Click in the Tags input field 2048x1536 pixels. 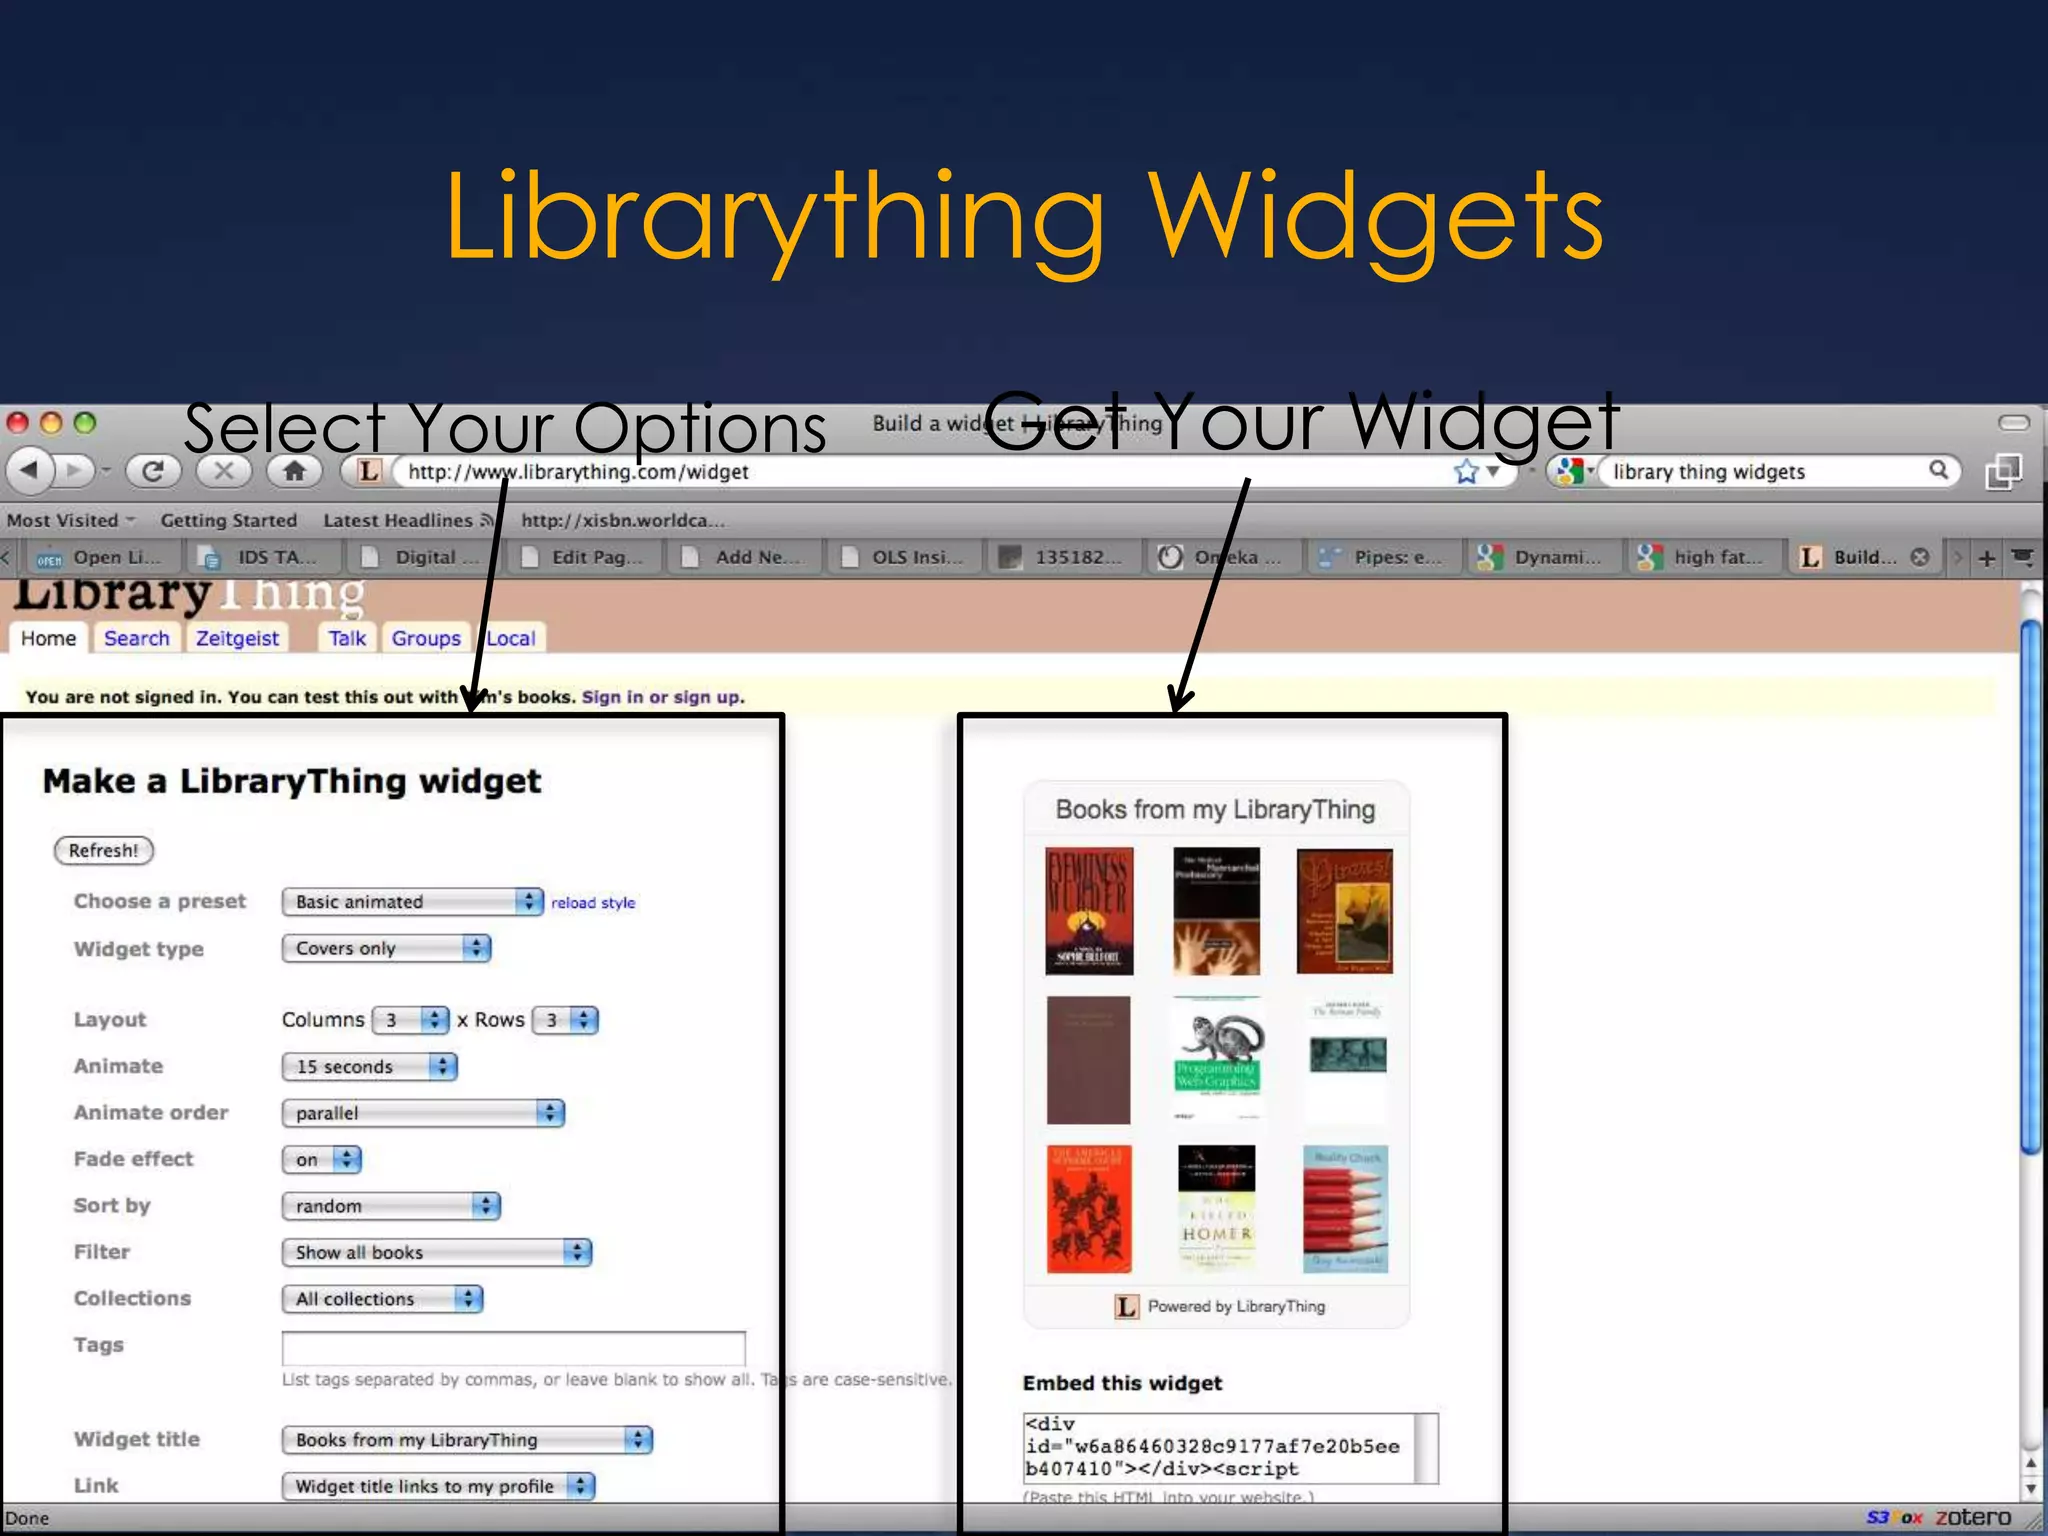[x=513, y=1347]
